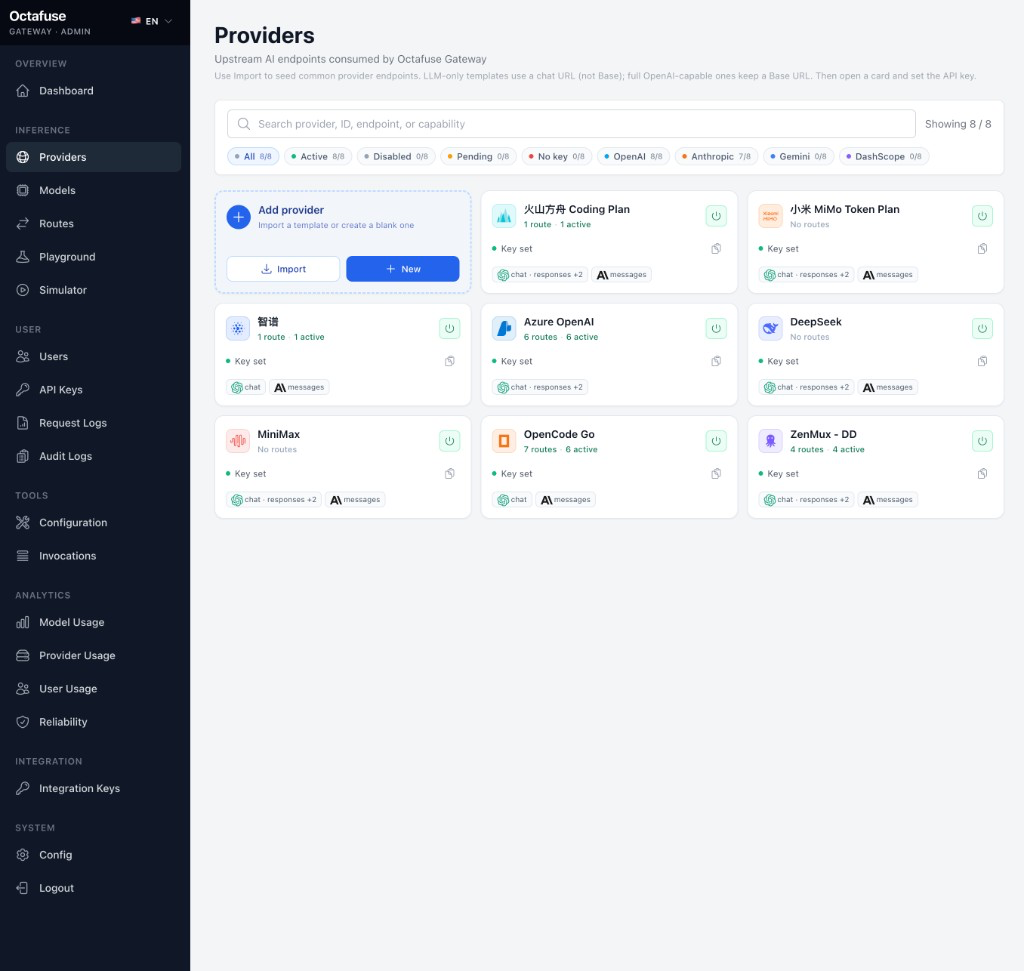Click "7 routes" on OpenCode Go

(540, 449)
